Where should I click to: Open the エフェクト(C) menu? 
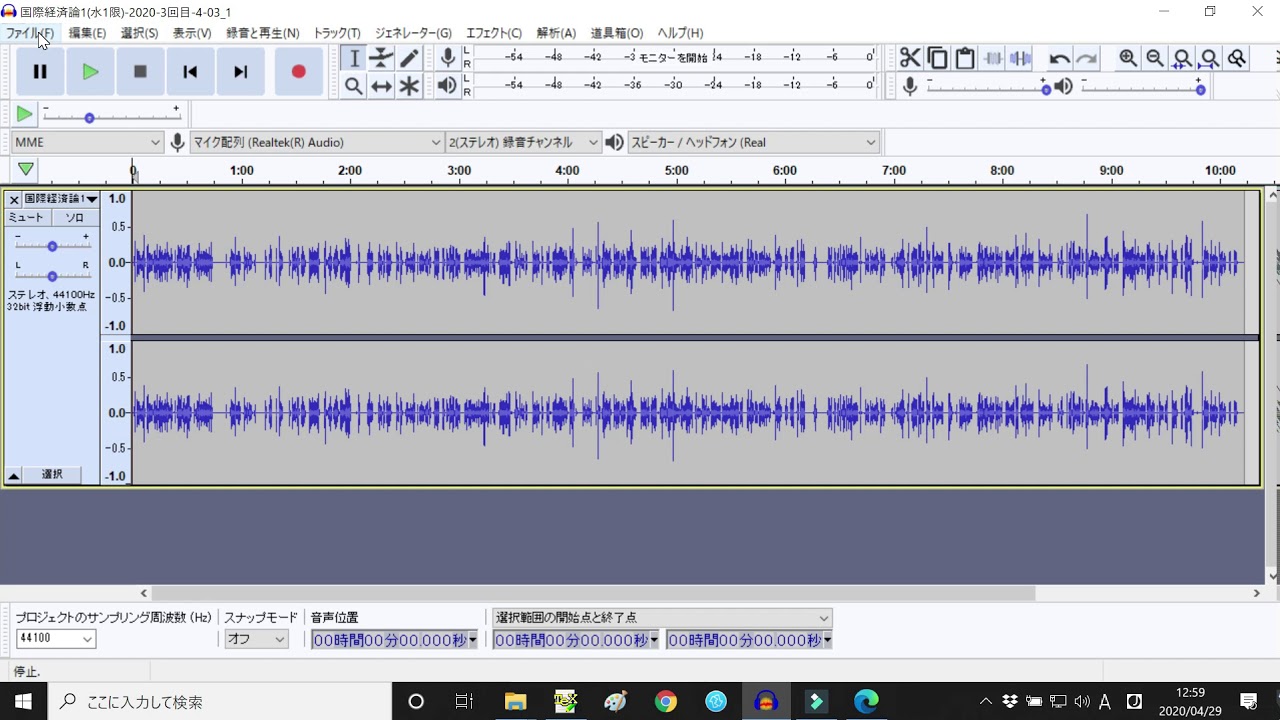494,33
